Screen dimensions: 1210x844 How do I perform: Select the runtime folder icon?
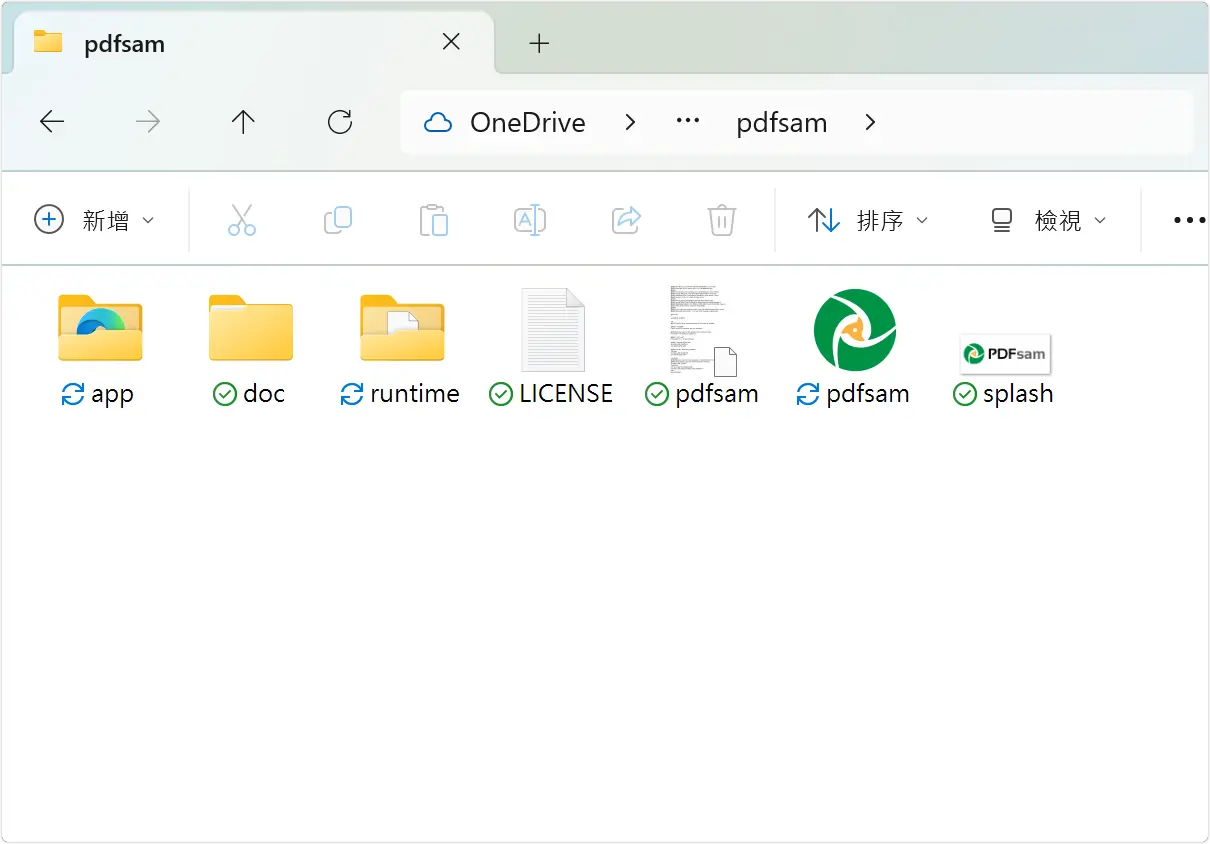(x=402, y=327)
